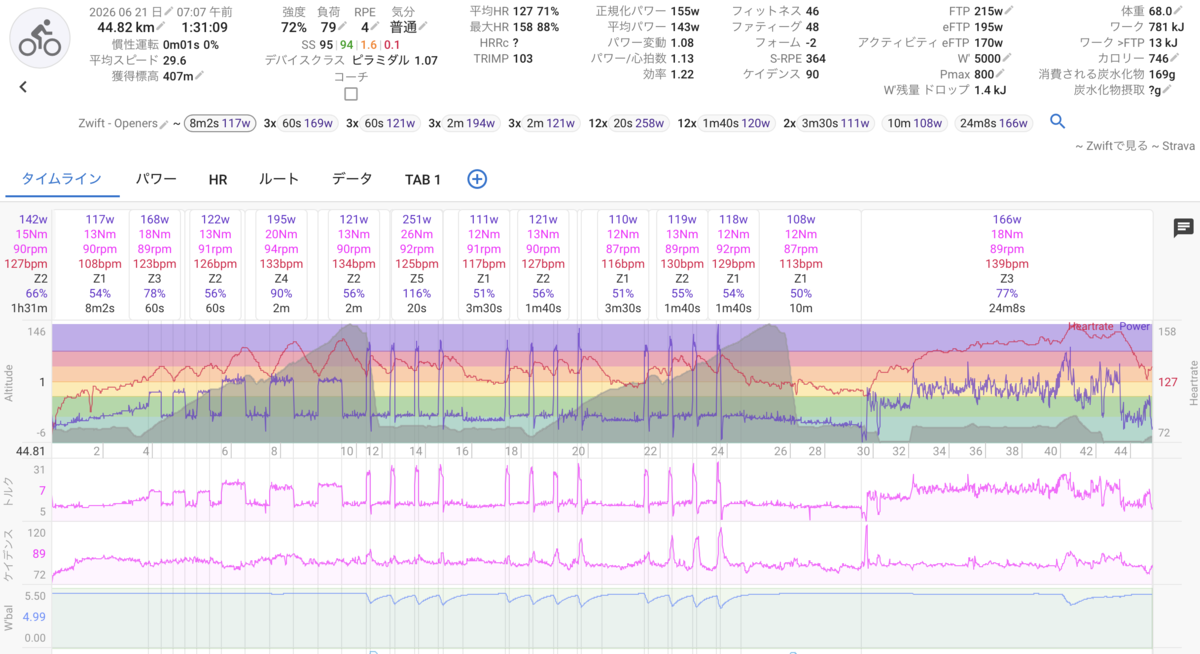Click the TRIMP 103 value
The width and height of the screenshot is (1200, 654).
pyautogui.click(x=523, y=59)
